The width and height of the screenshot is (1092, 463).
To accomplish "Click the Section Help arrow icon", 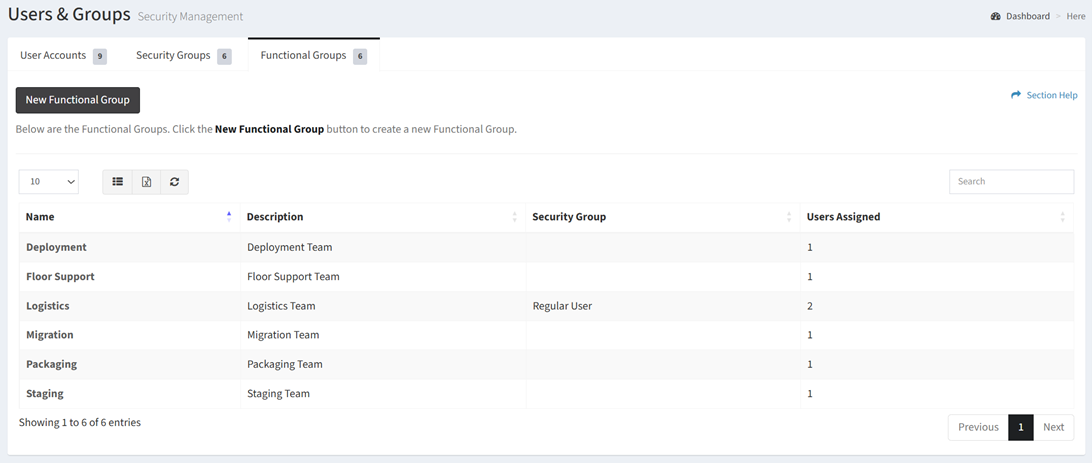I will 1015,95.
